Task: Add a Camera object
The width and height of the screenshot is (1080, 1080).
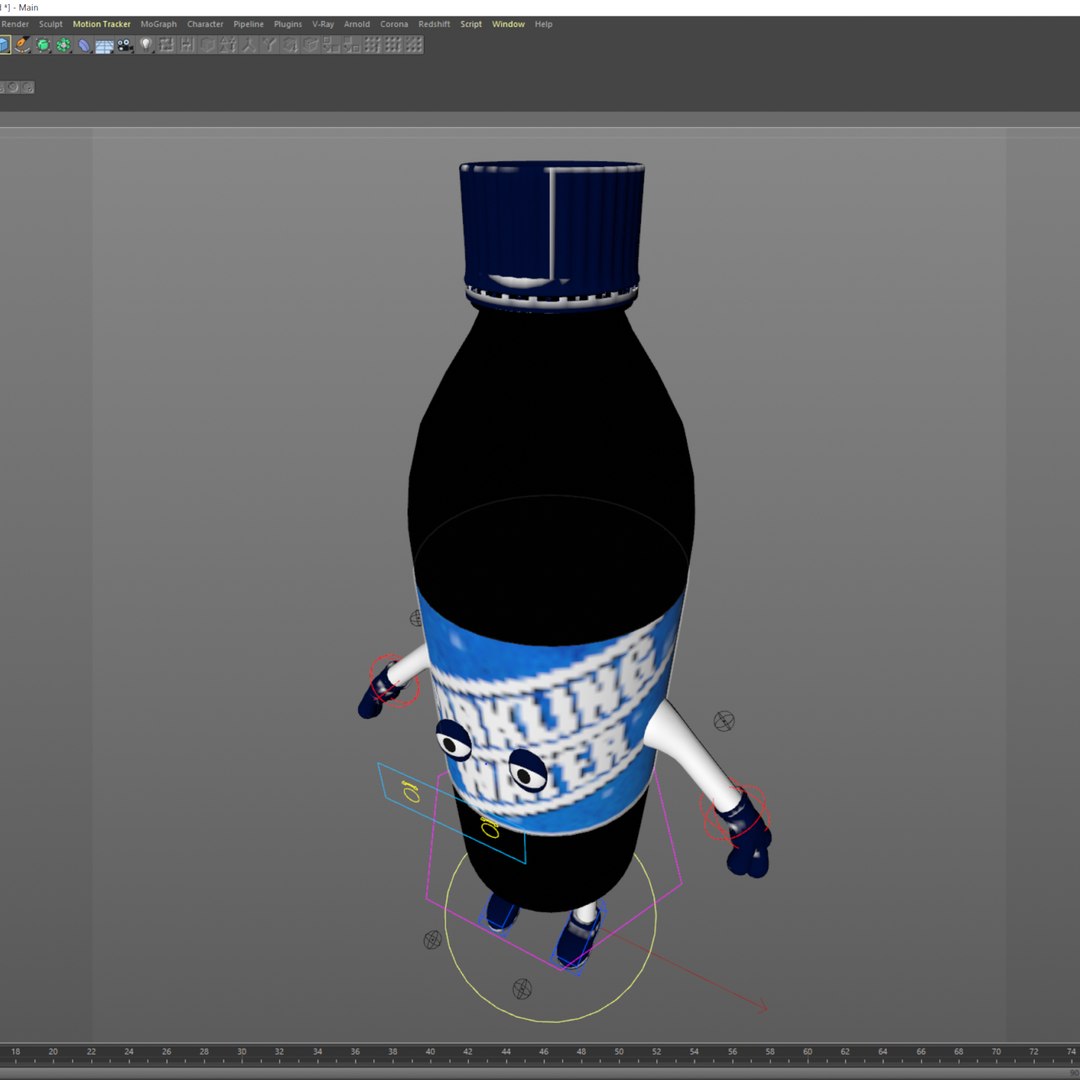Action: [125, 45]
